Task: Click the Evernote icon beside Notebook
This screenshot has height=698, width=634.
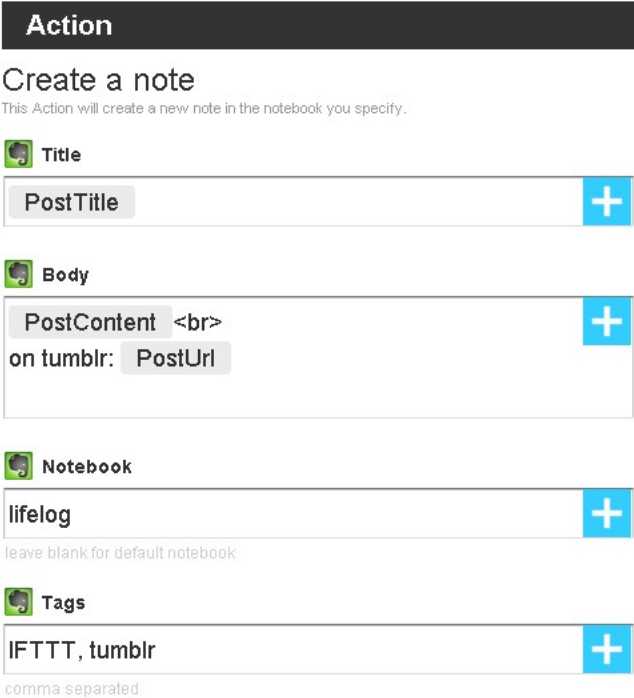Action: 17,466
